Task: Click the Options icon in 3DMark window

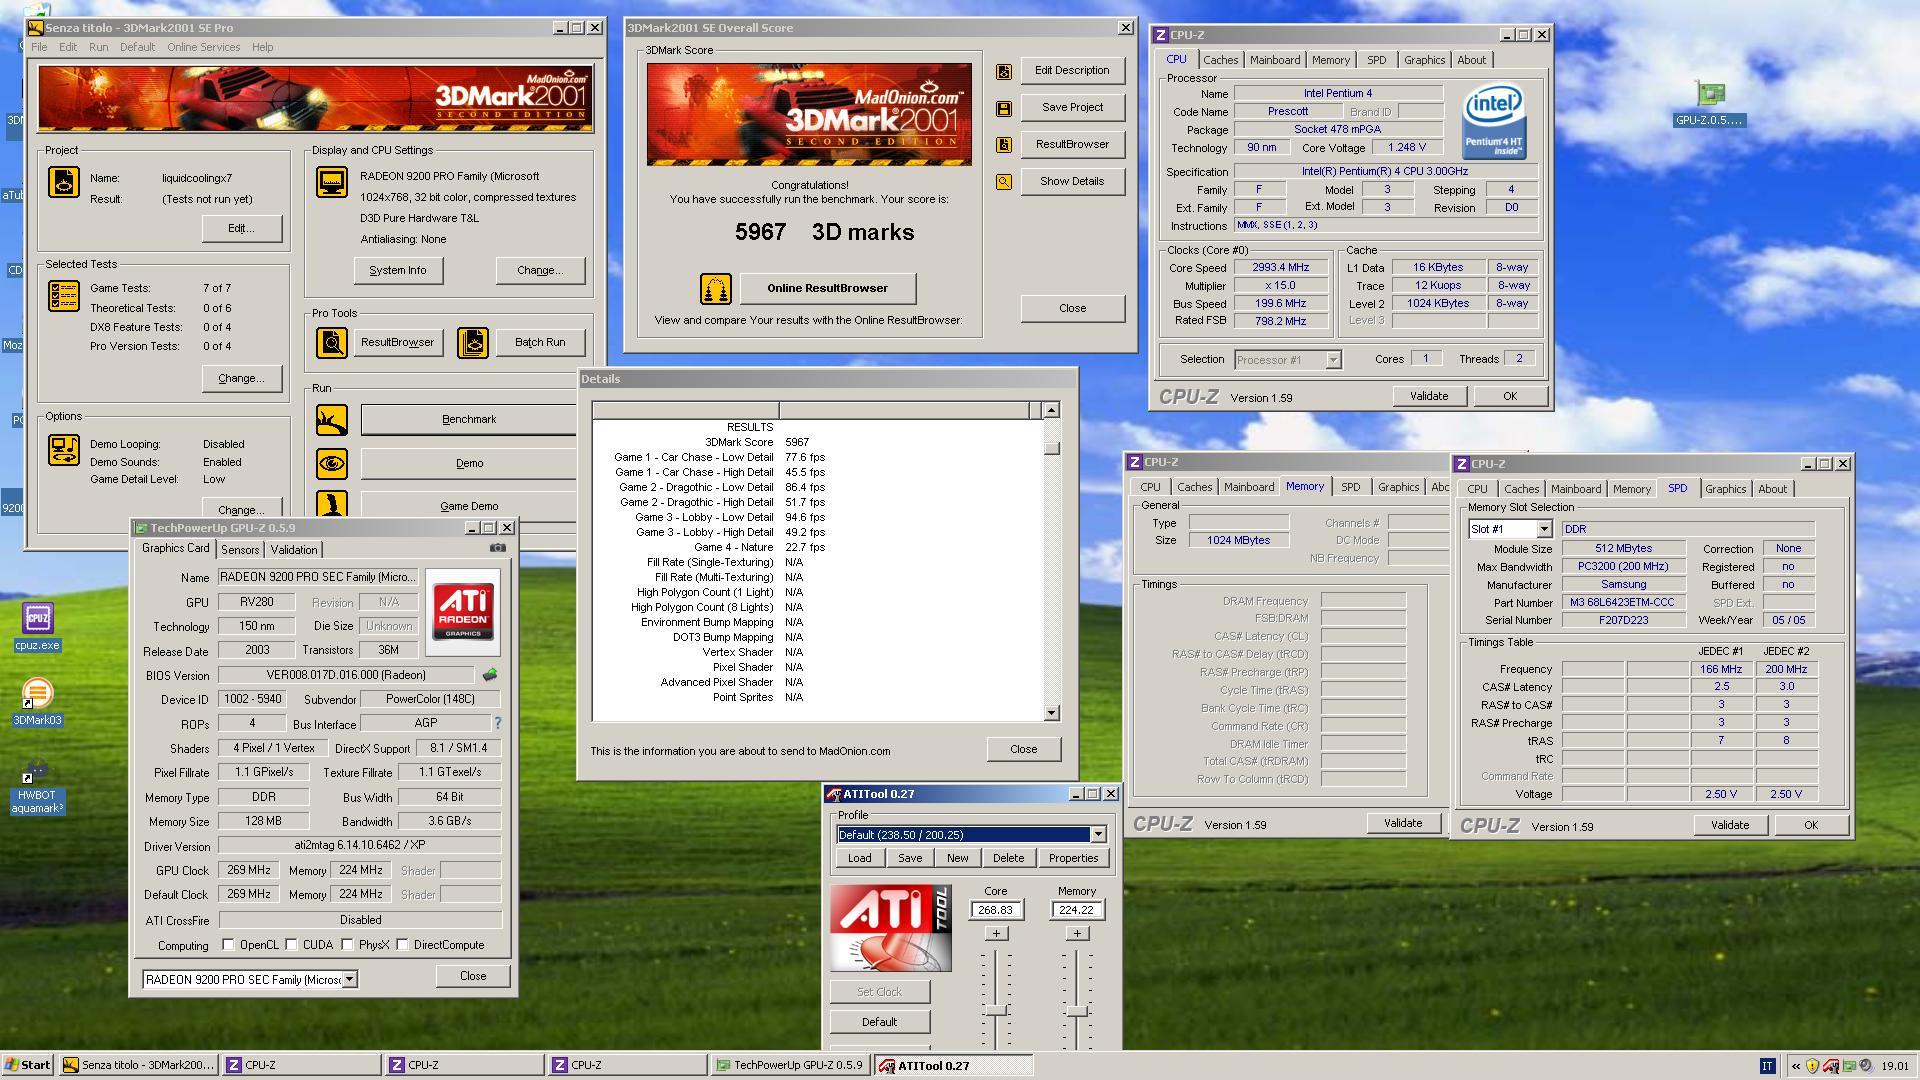Action: (64, 450)
